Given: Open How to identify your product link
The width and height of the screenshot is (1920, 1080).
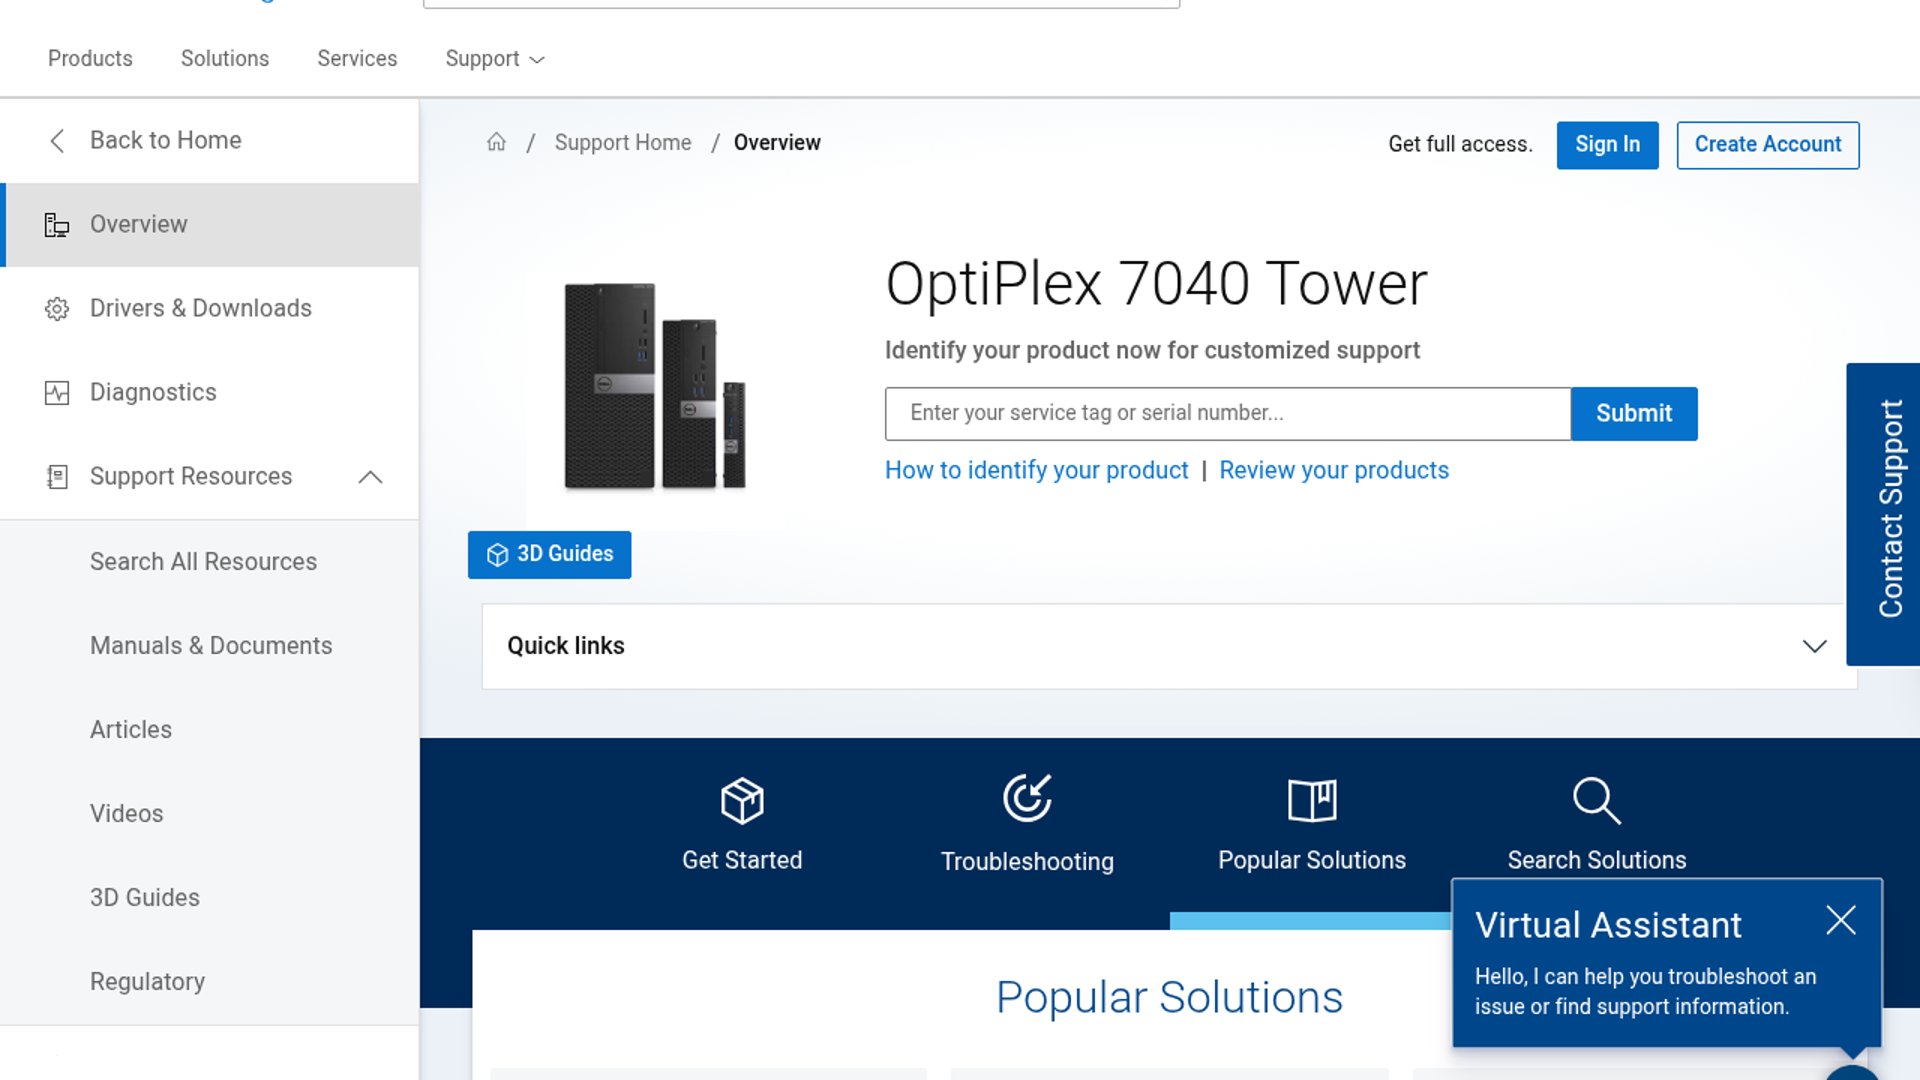Looking at the screenshot, I should point(1036,470).
